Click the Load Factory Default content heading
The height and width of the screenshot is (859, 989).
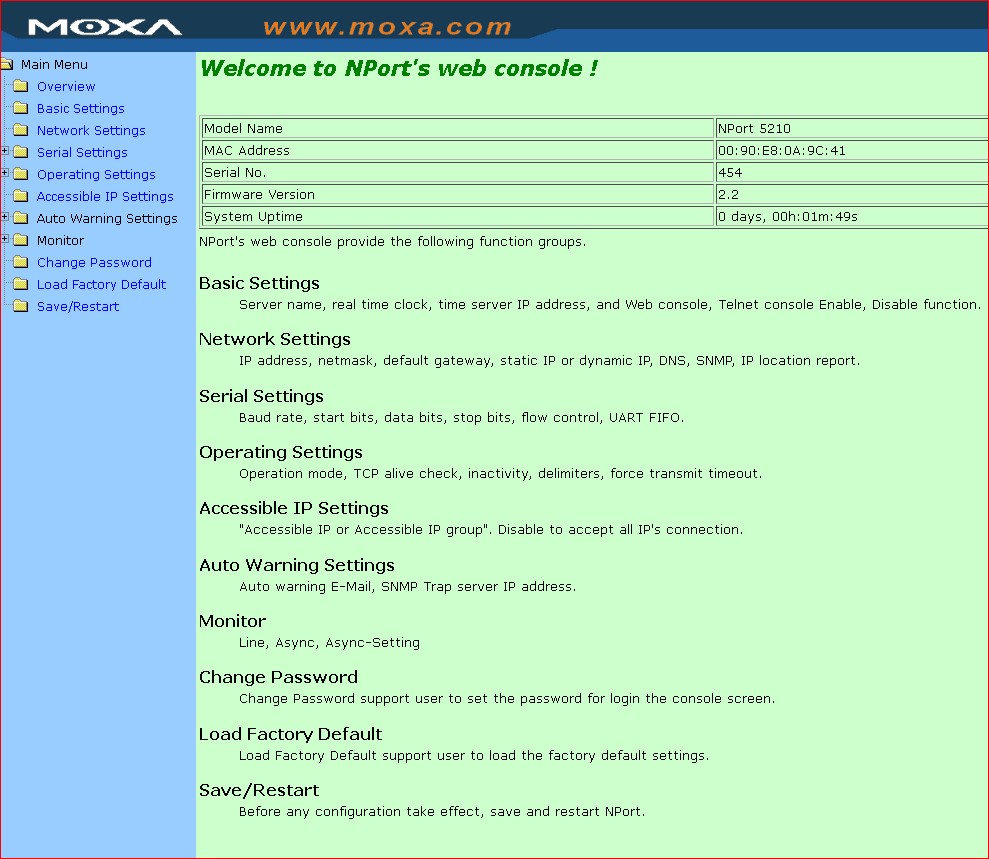coord(291,734)
